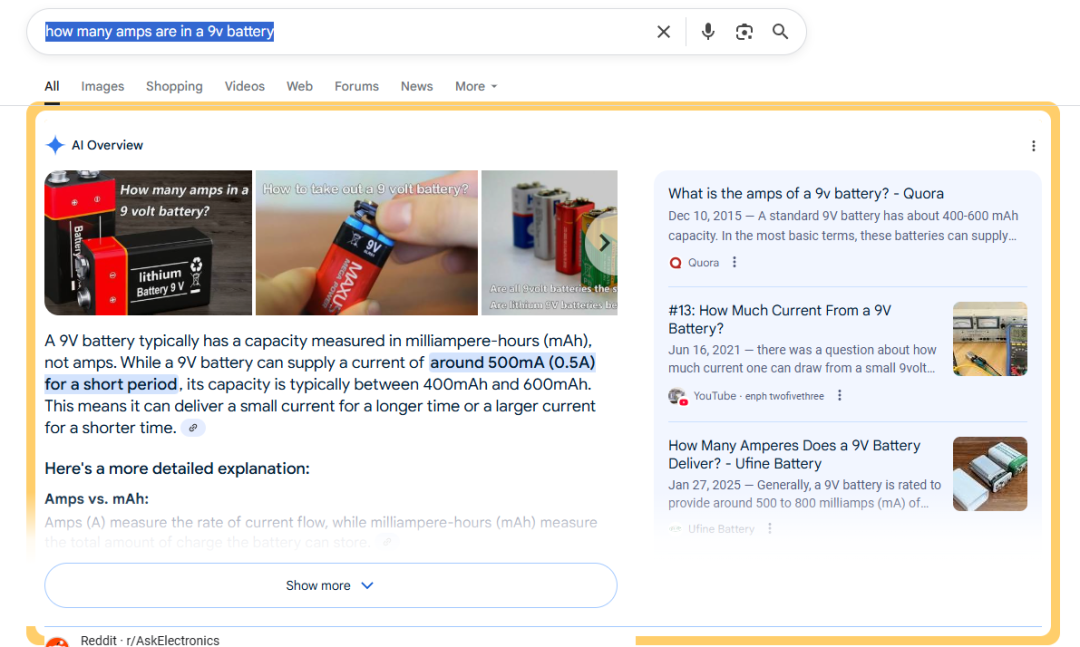Switch to the Forums tab
This screenshot has height=647, width=1080.
pos(357,86)
